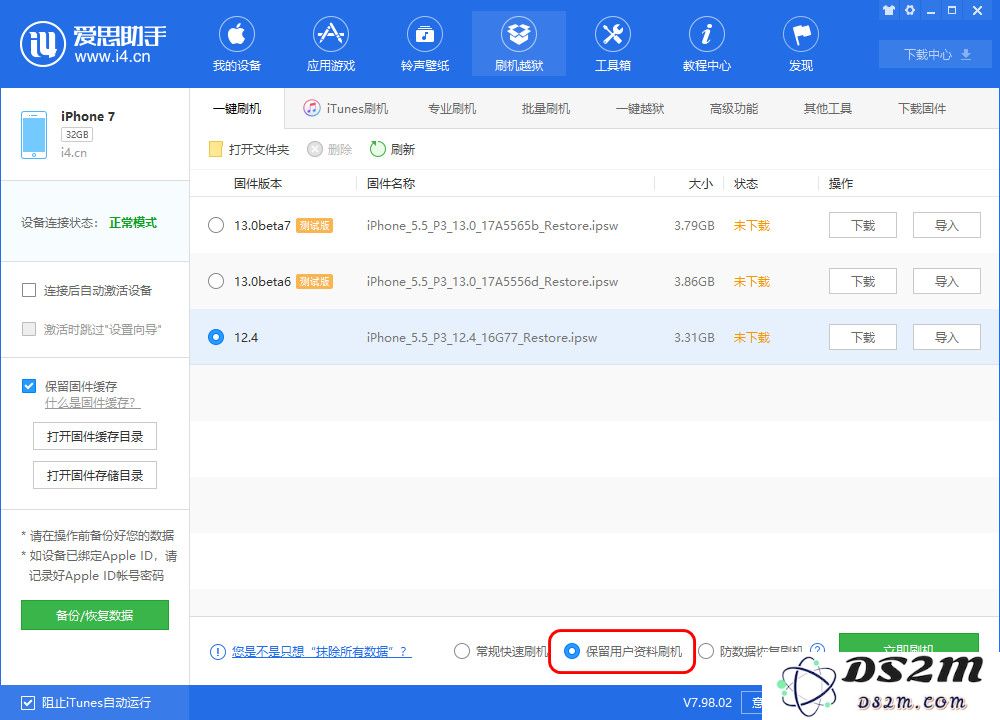
Task: Switch to the 其他工具 tab
Action: (828, 108)
